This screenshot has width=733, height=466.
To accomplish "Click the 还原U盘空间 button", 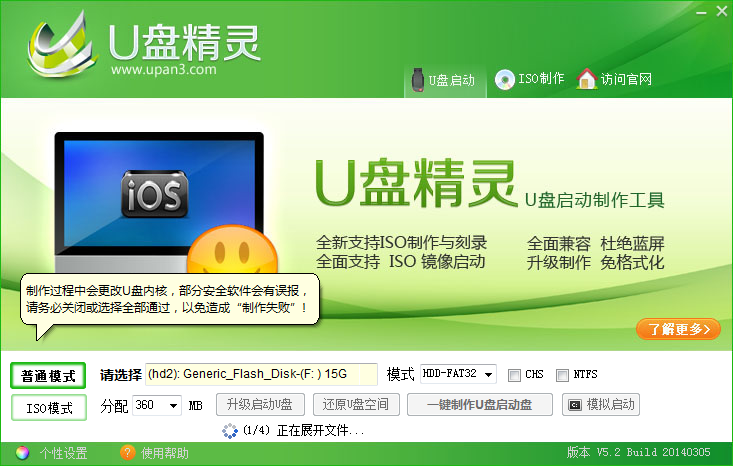I will coord(356,405).
